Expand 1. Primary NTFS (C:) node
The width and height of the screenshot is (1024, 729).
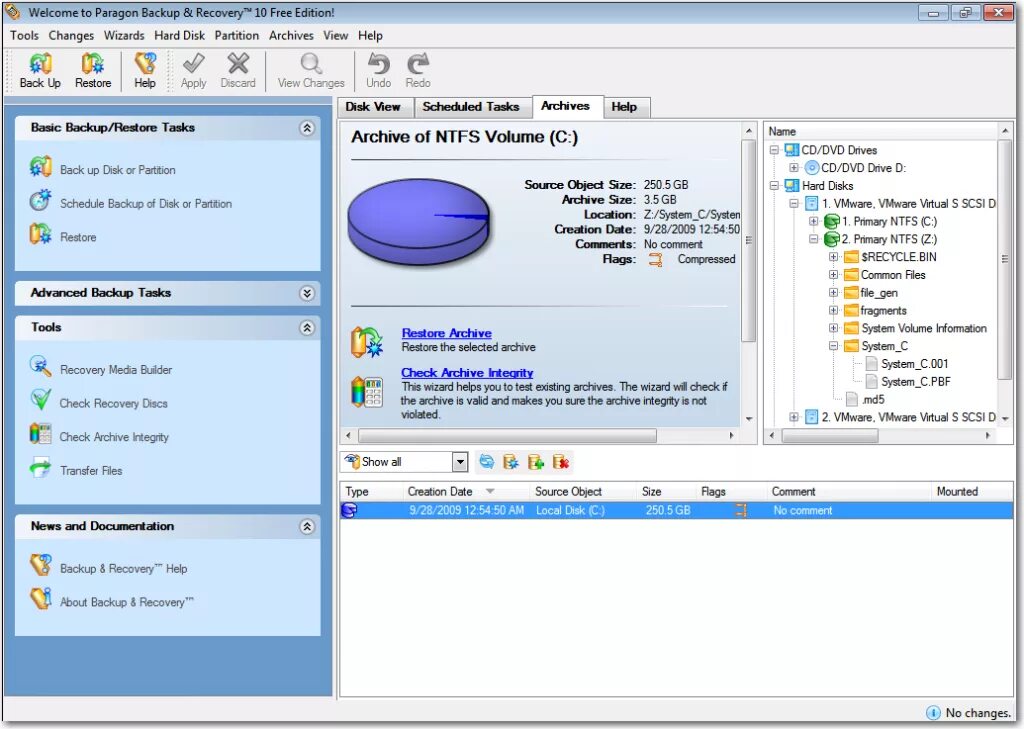pos(814,221)
